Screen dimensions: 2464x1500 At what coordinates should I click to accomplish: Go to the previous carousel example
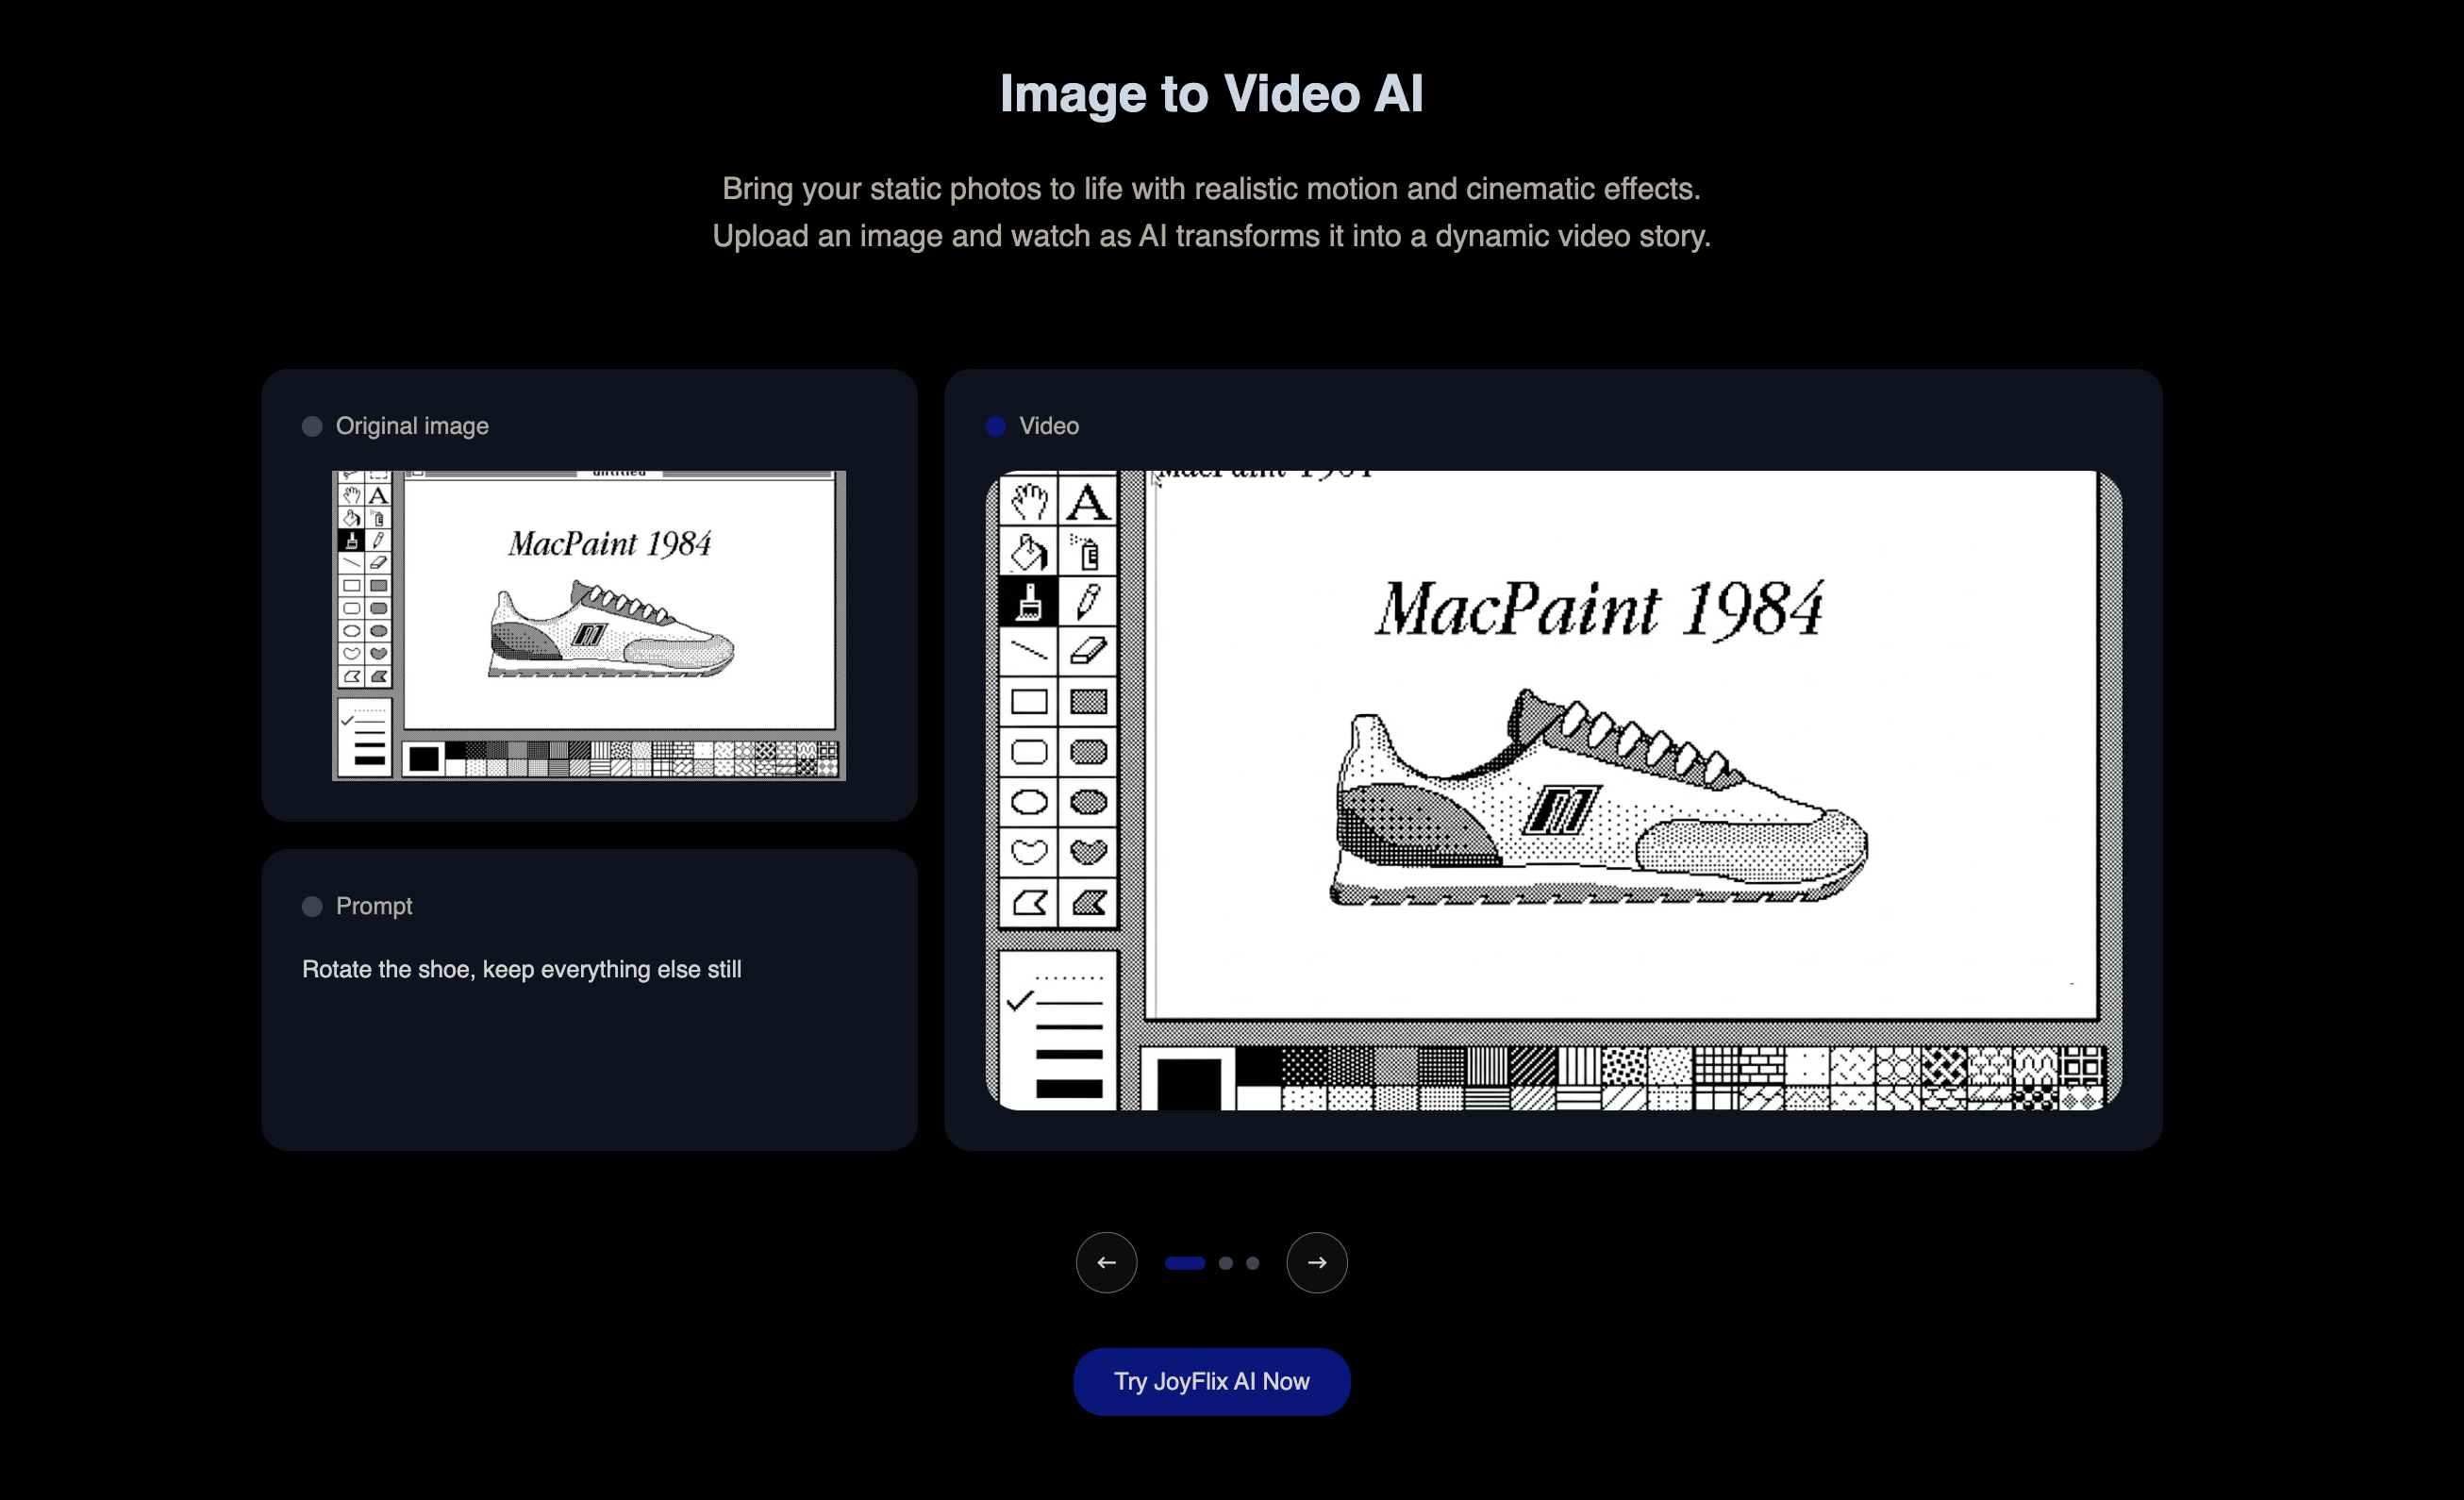pyautogui.click(x=1106, y=1262)
